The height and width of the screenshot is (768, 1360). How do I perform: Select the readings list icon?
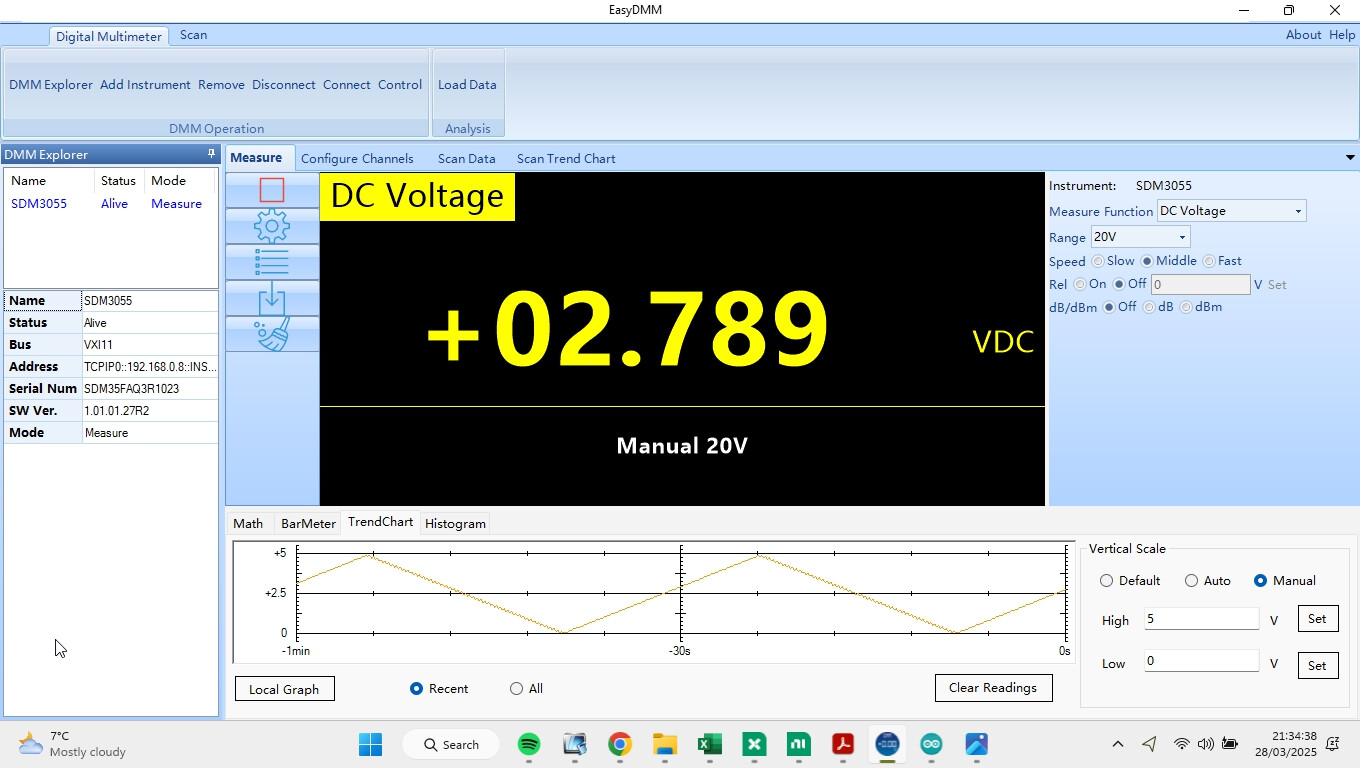point(272,261)
